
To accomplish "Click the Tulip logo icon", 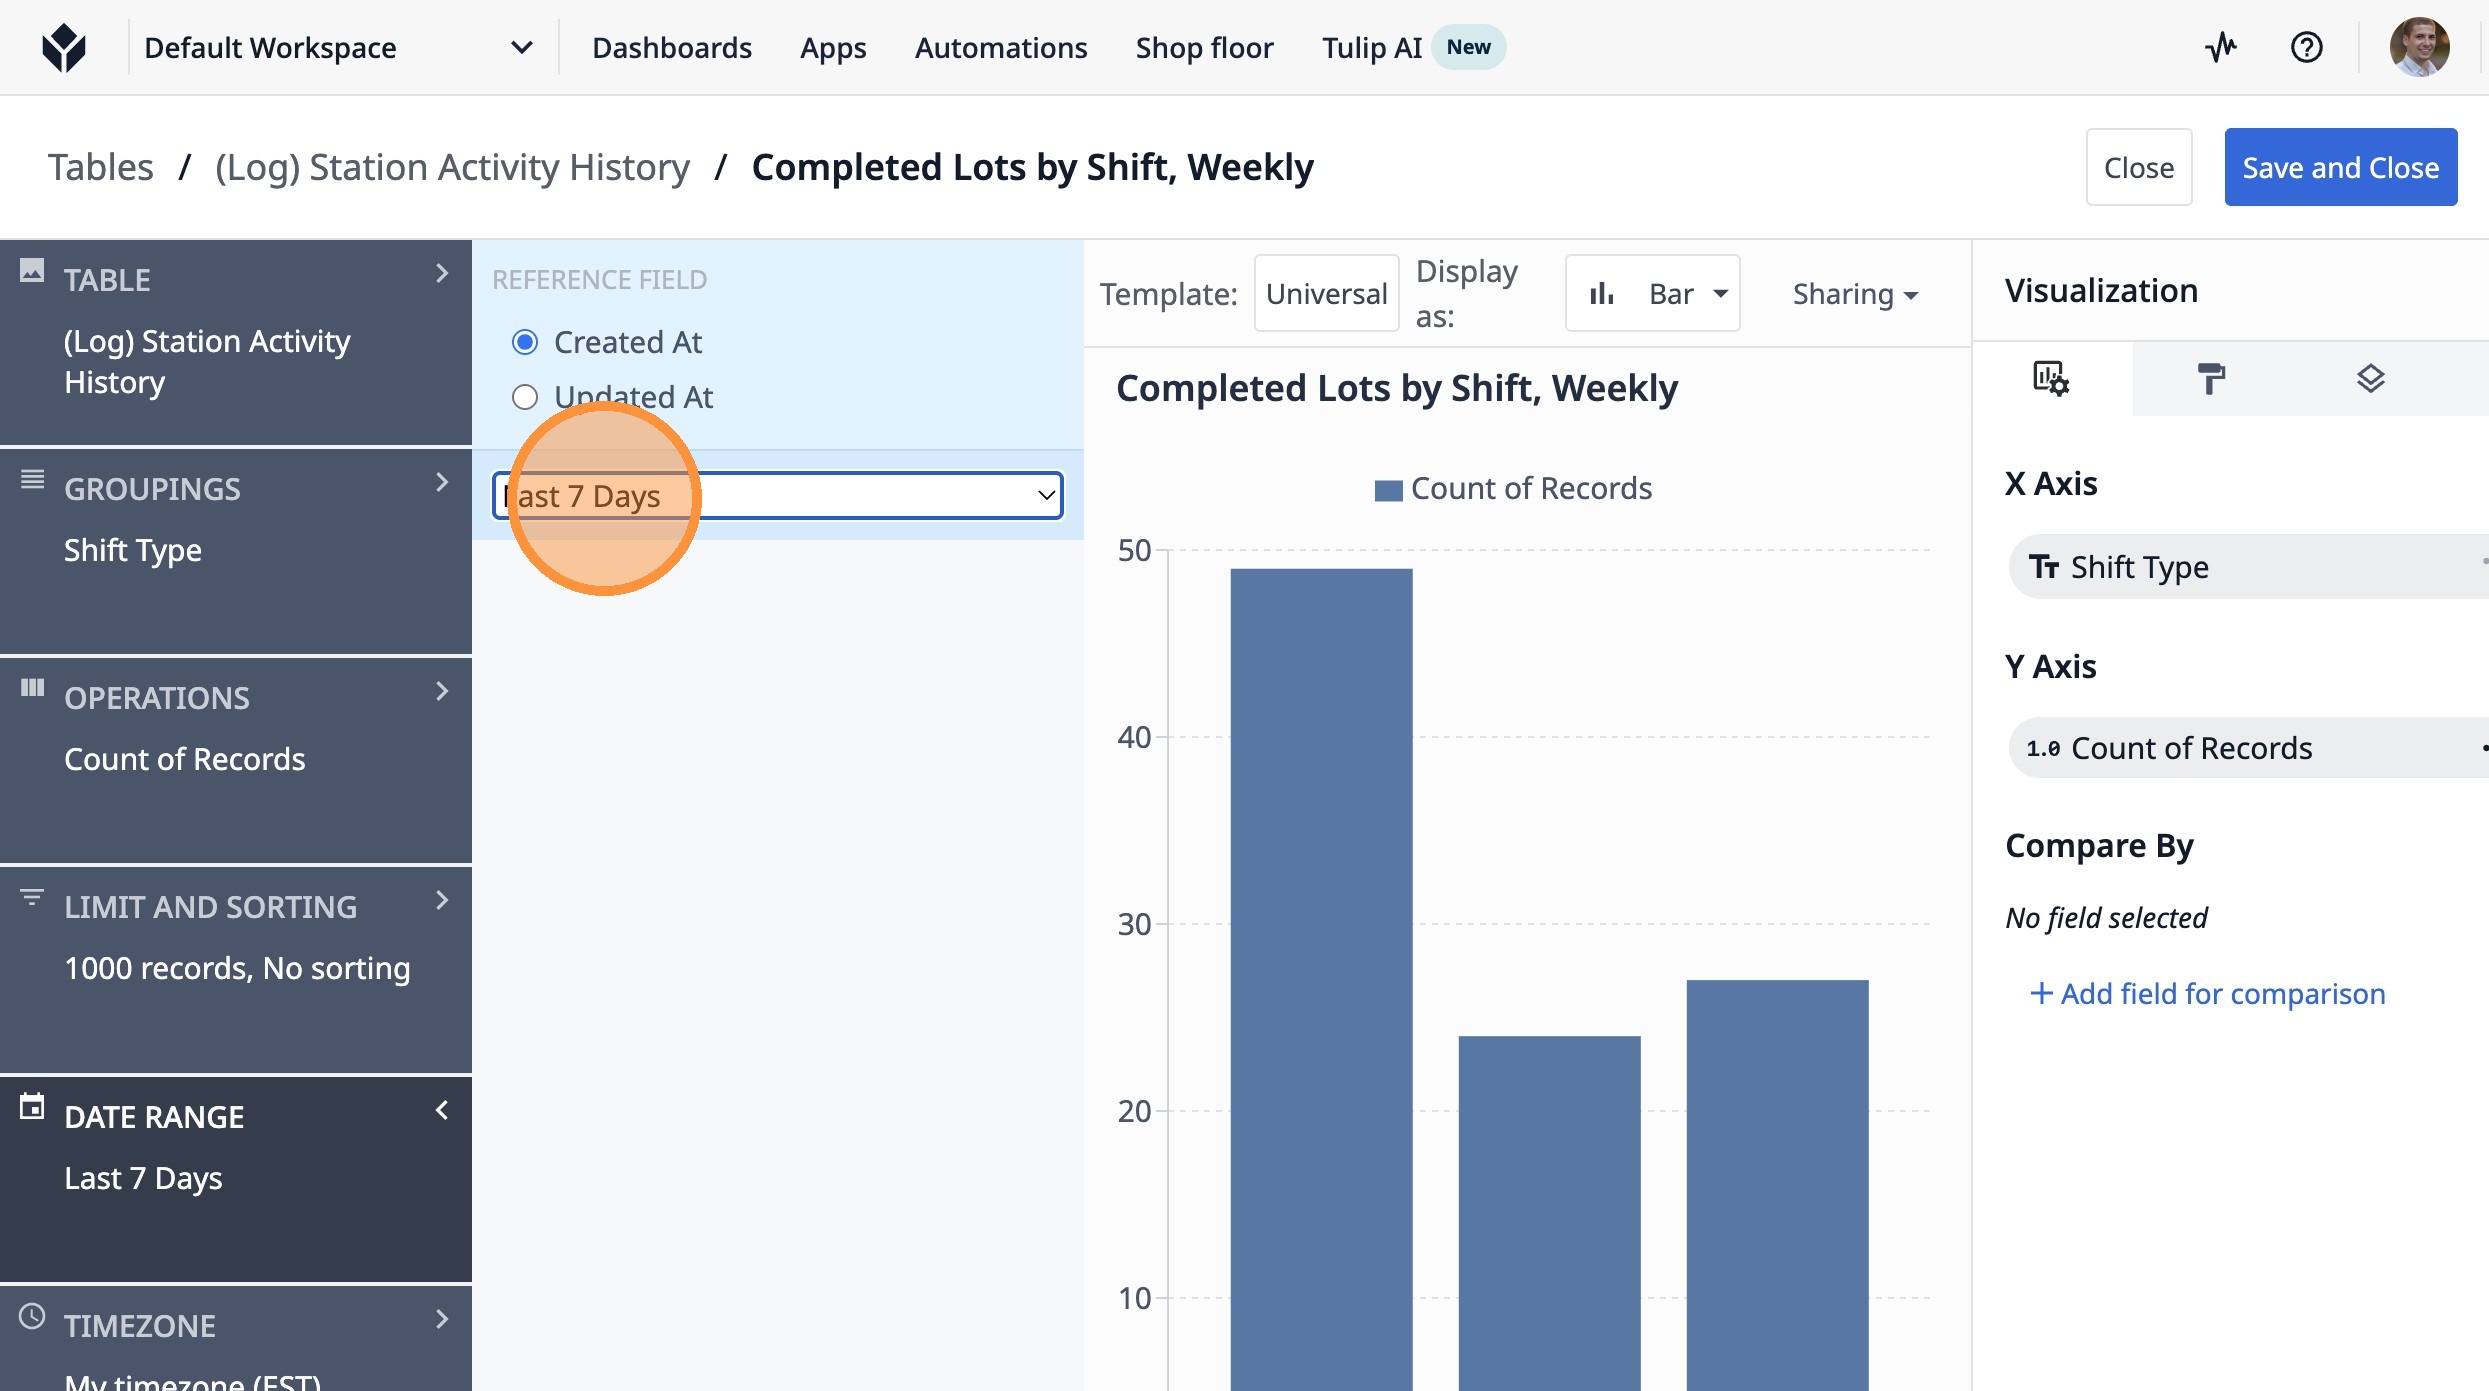I will coord(64,47).
